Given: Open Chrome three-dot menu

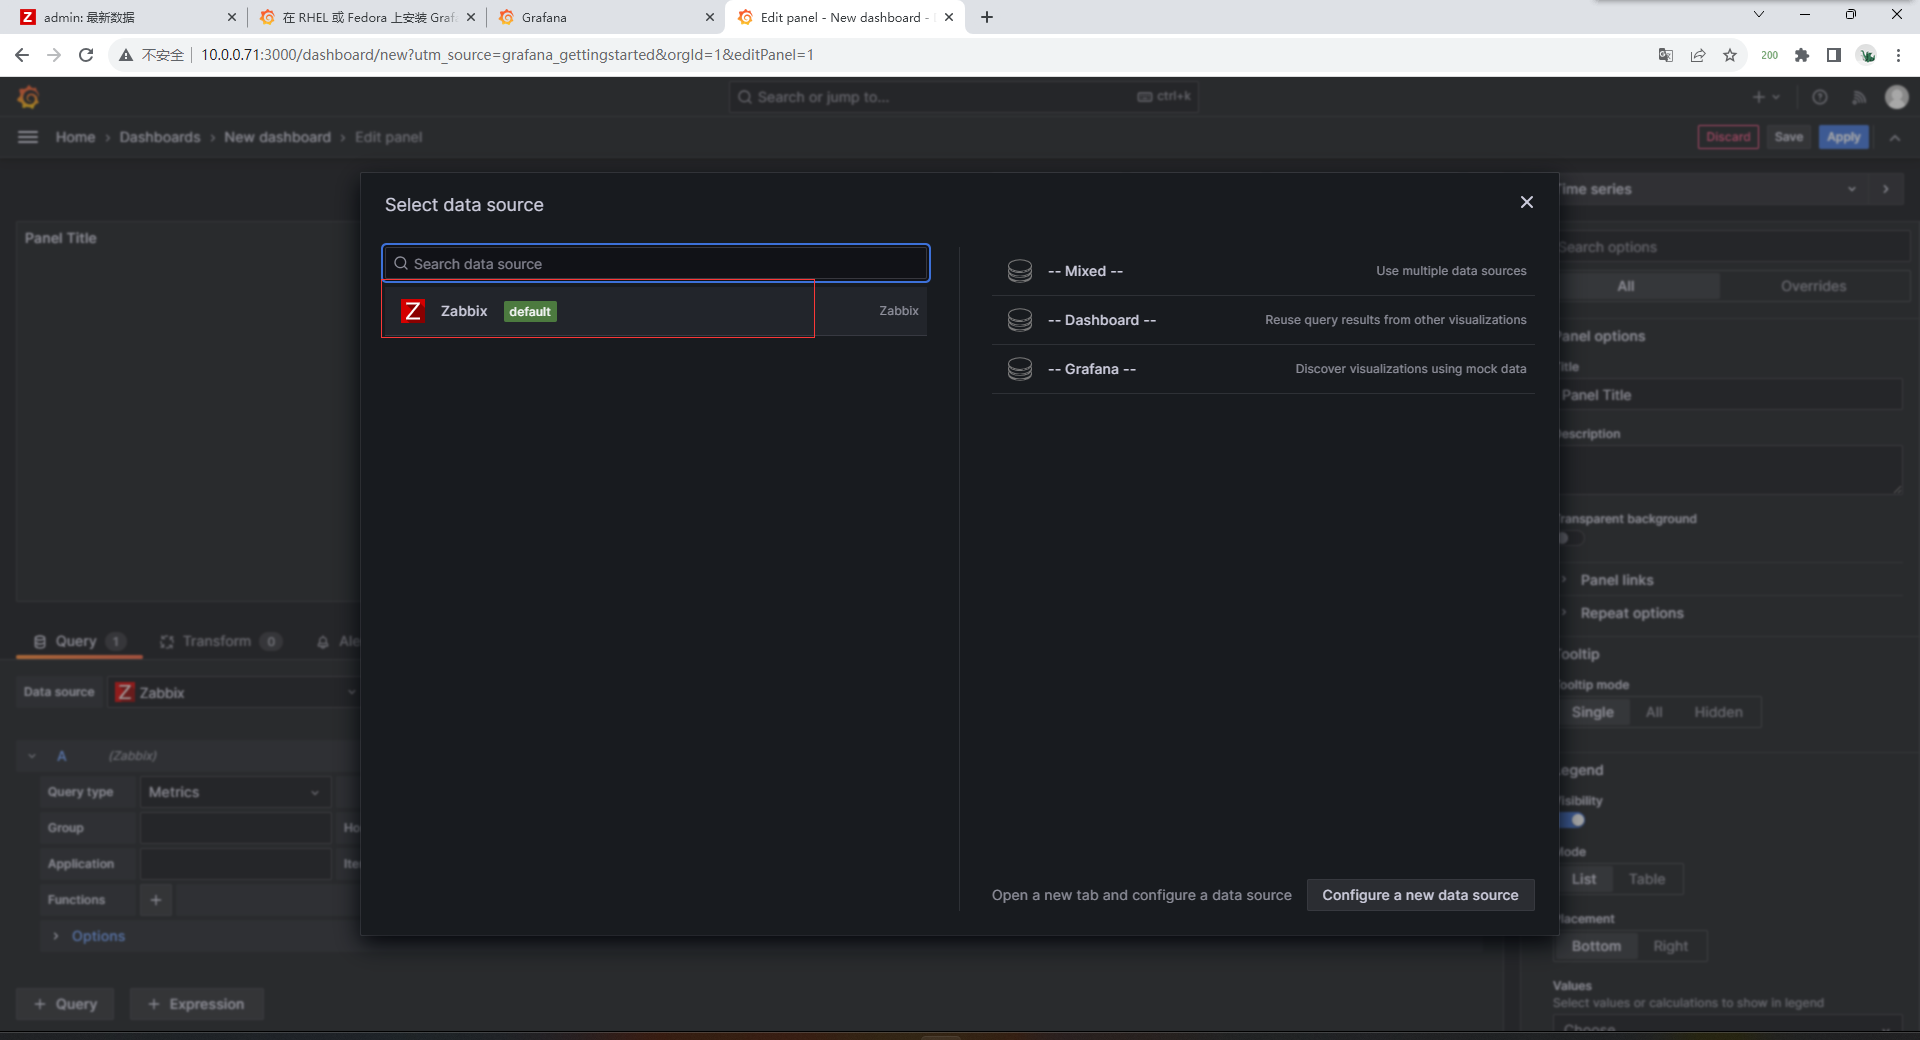Looking at the screenshot, I should pos(1898,55).
